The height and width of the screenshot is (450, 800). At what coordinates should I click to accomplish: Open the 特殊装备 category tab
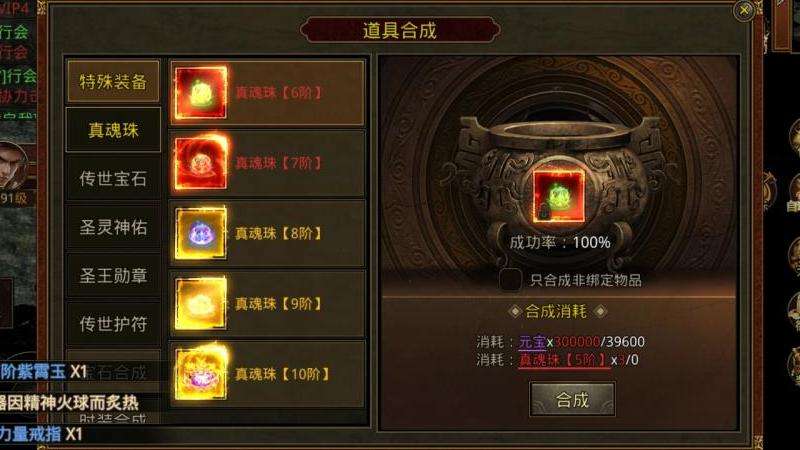[x=113, y=81]
